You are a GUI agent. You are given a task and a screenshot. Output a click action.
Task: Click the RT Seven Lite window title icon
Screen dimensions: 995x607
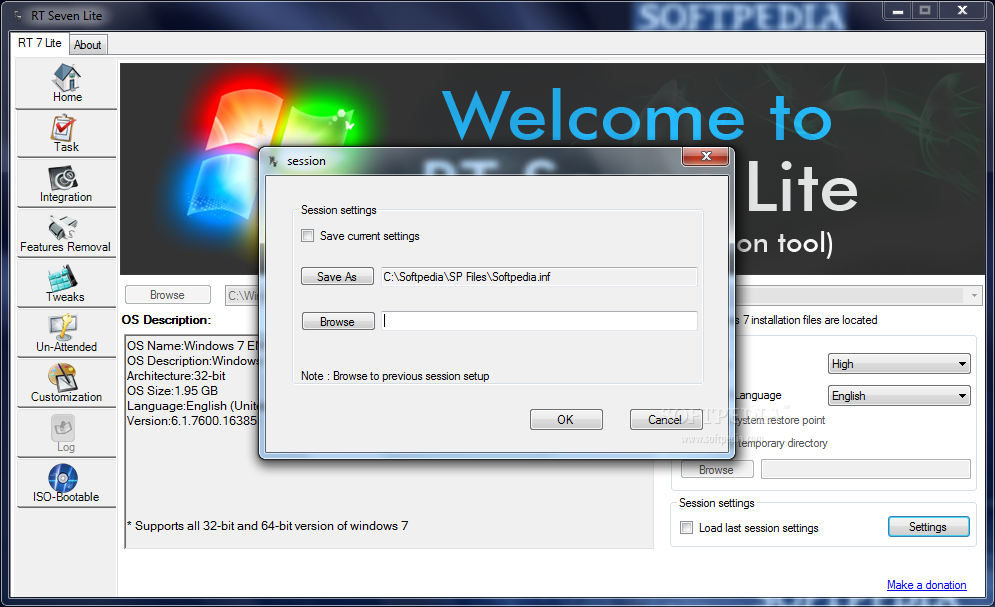pyautogui.click(x=18, y=15)
